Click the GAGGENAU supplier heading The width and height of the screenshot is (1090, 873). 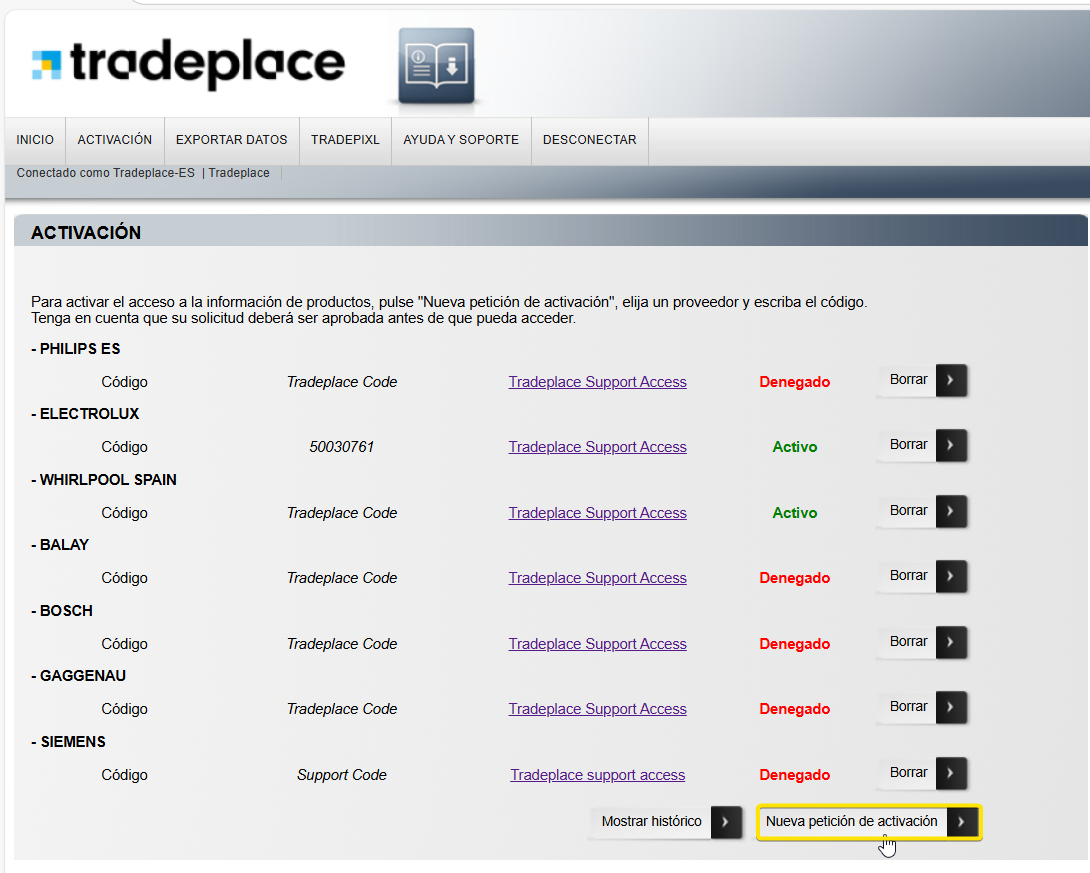click(x=79, y=676)
